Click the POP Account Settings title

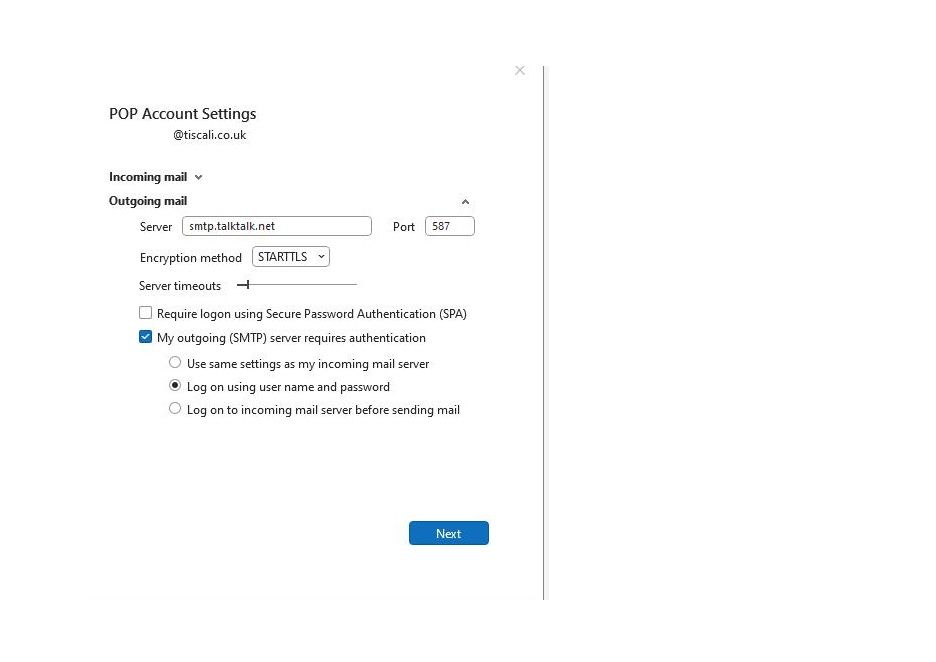click(182, 114)
